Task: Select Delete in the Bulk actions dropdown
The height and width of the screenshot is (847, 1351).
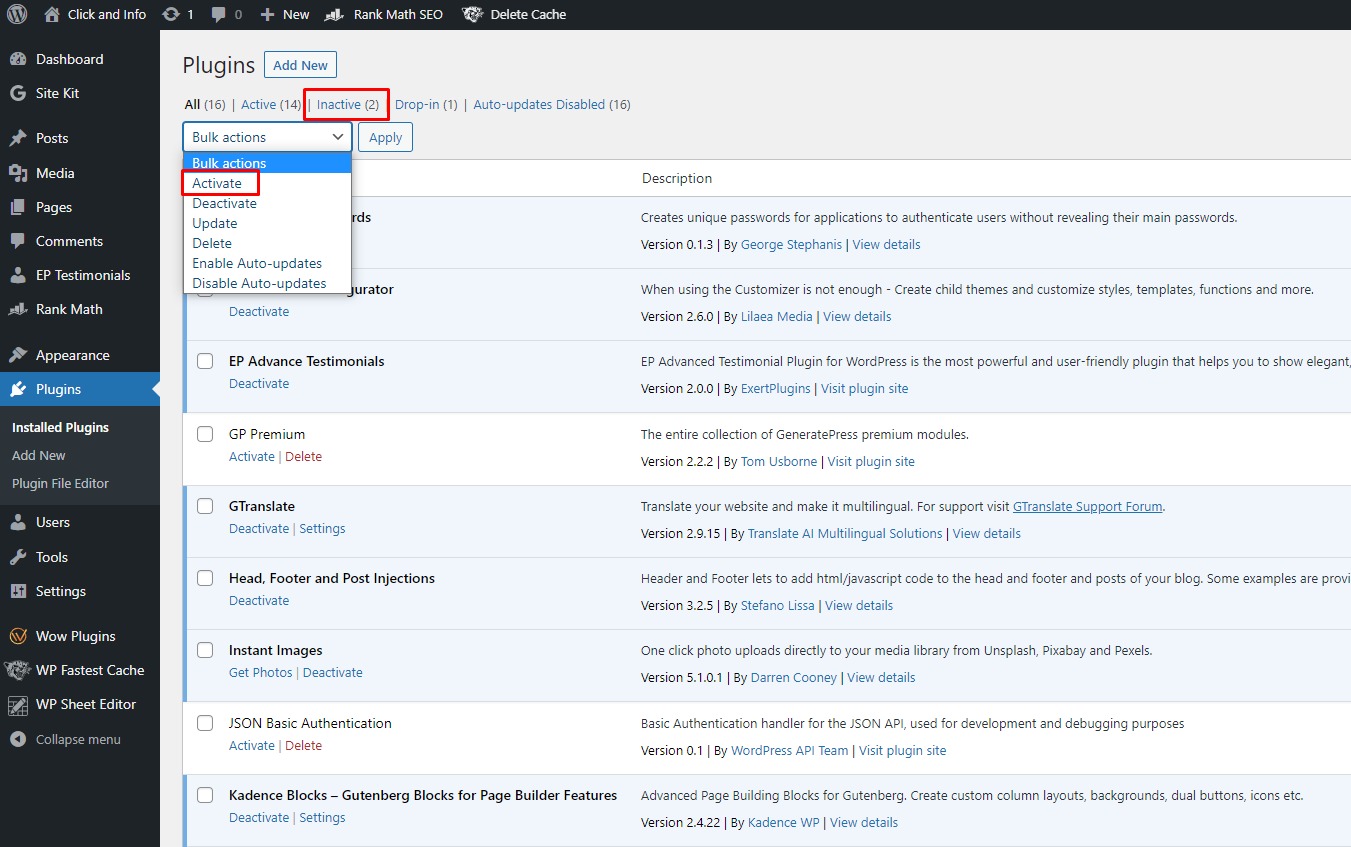Action: pos(212,243)
